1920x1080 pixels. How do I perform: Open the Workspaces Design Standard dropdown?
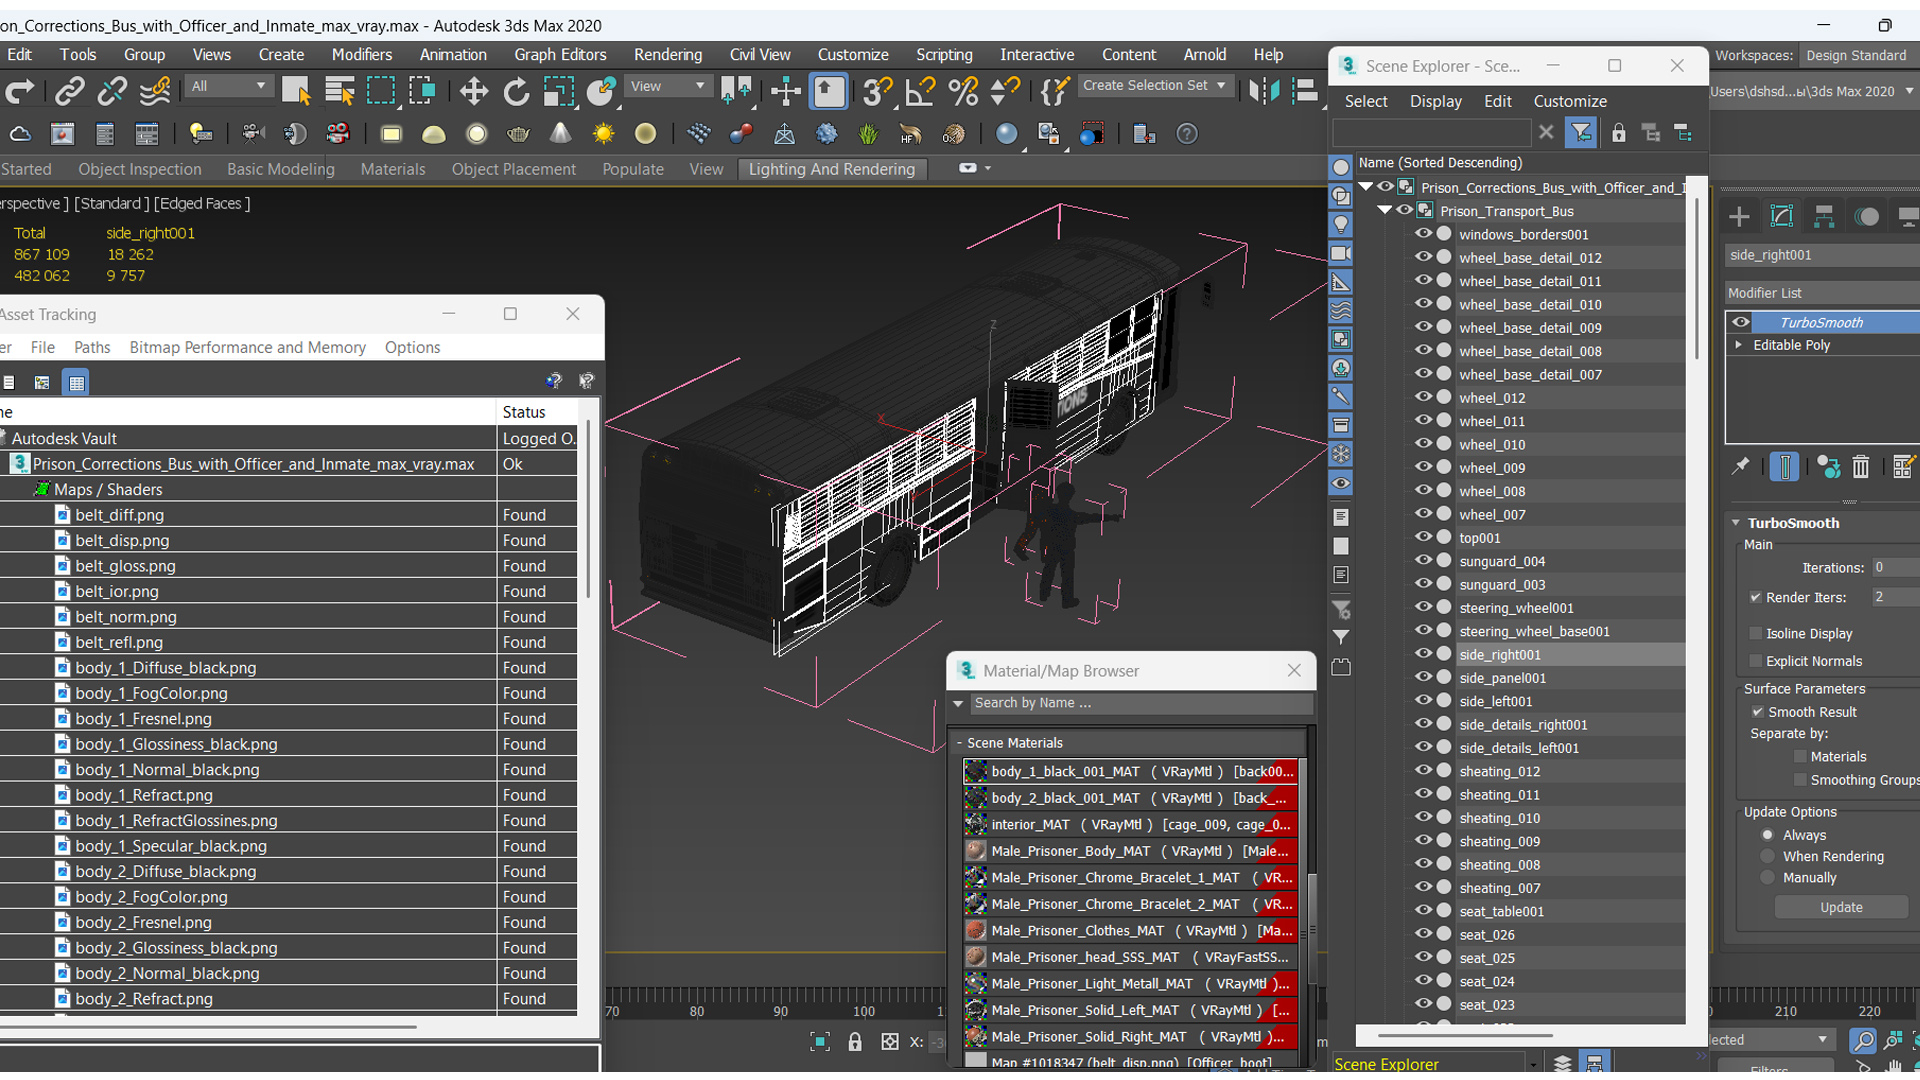[x=1856, y=55]
